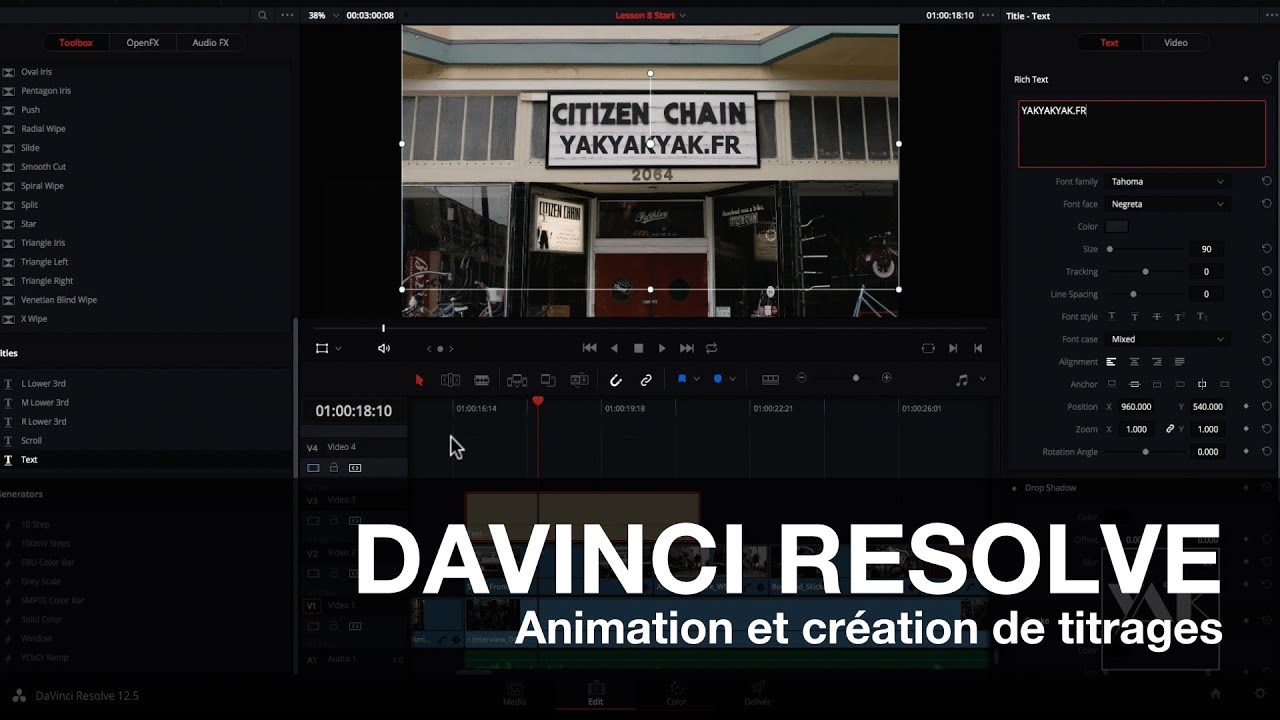Screen dimensions: 1280x720
Task: Adjust the Tracking slider handle
Action: tap(1145, 272)
